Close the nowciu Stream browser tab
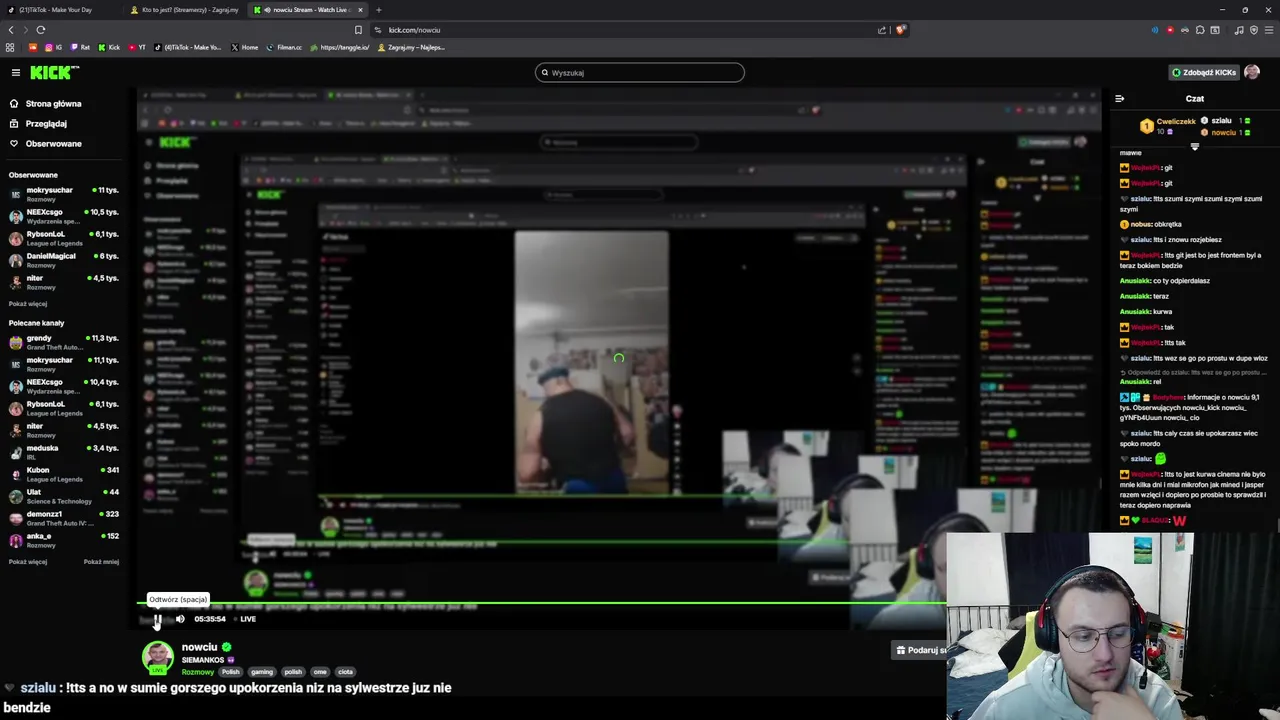Screen dimensions: 1280x720 coord(361,10)
